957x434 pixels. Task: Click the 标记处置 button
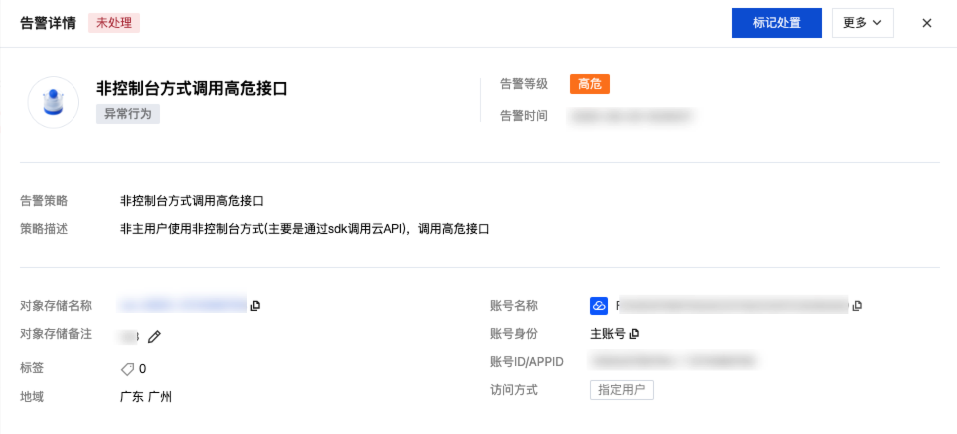[x=776, y=23]
